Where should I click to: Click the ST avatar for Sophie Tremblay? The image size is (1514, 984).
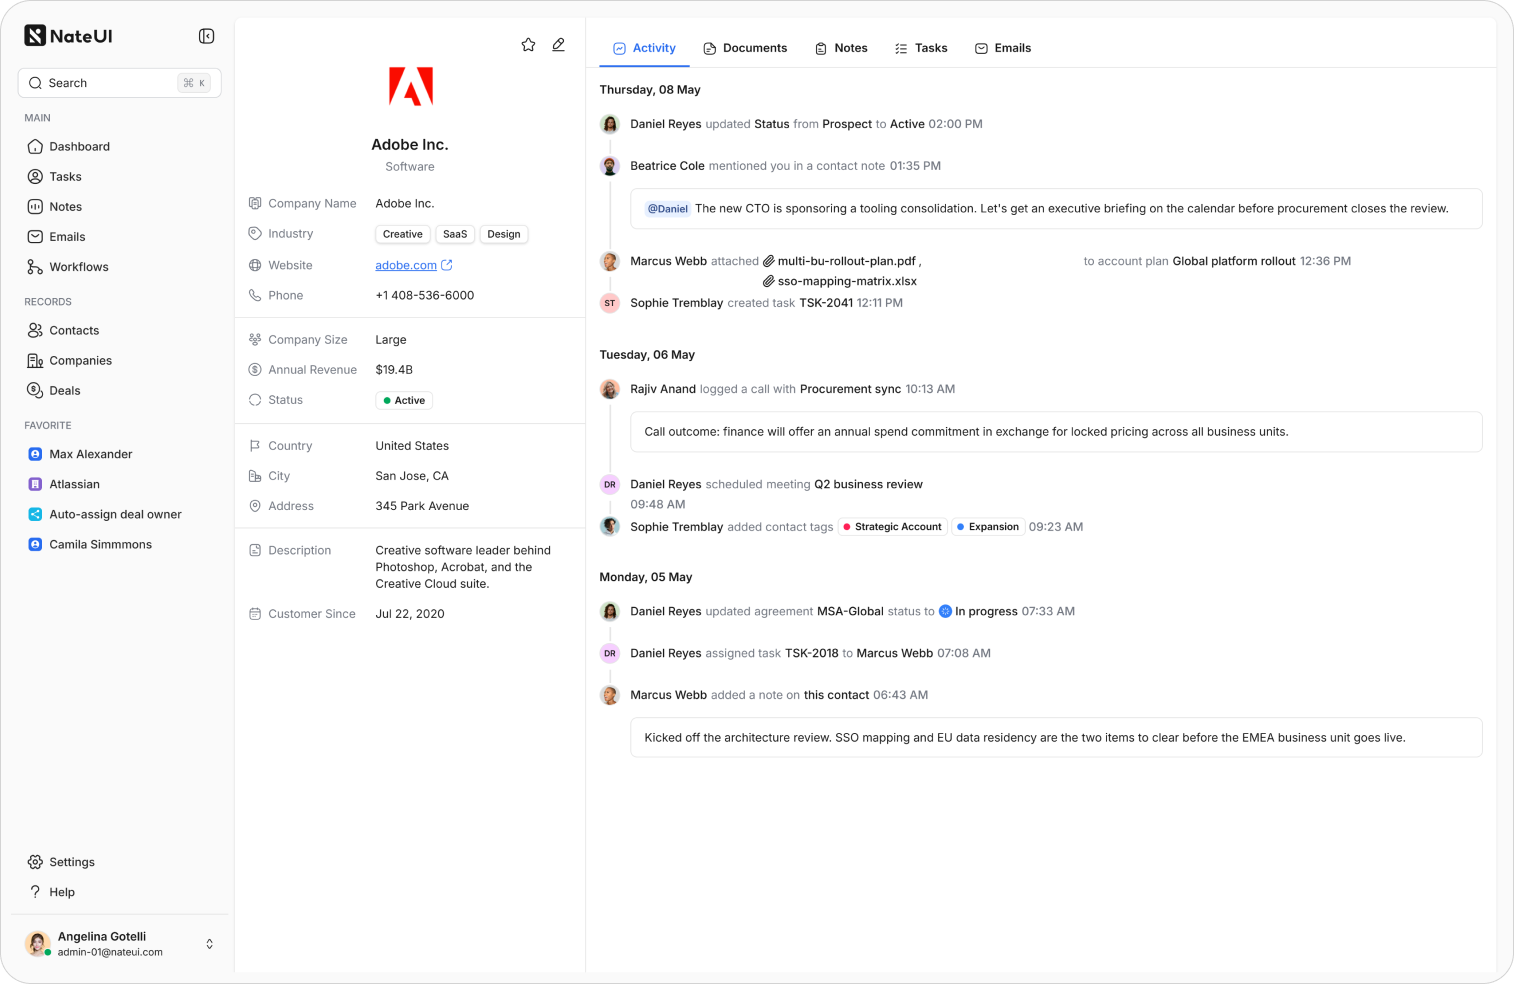(x=610, y=303)
